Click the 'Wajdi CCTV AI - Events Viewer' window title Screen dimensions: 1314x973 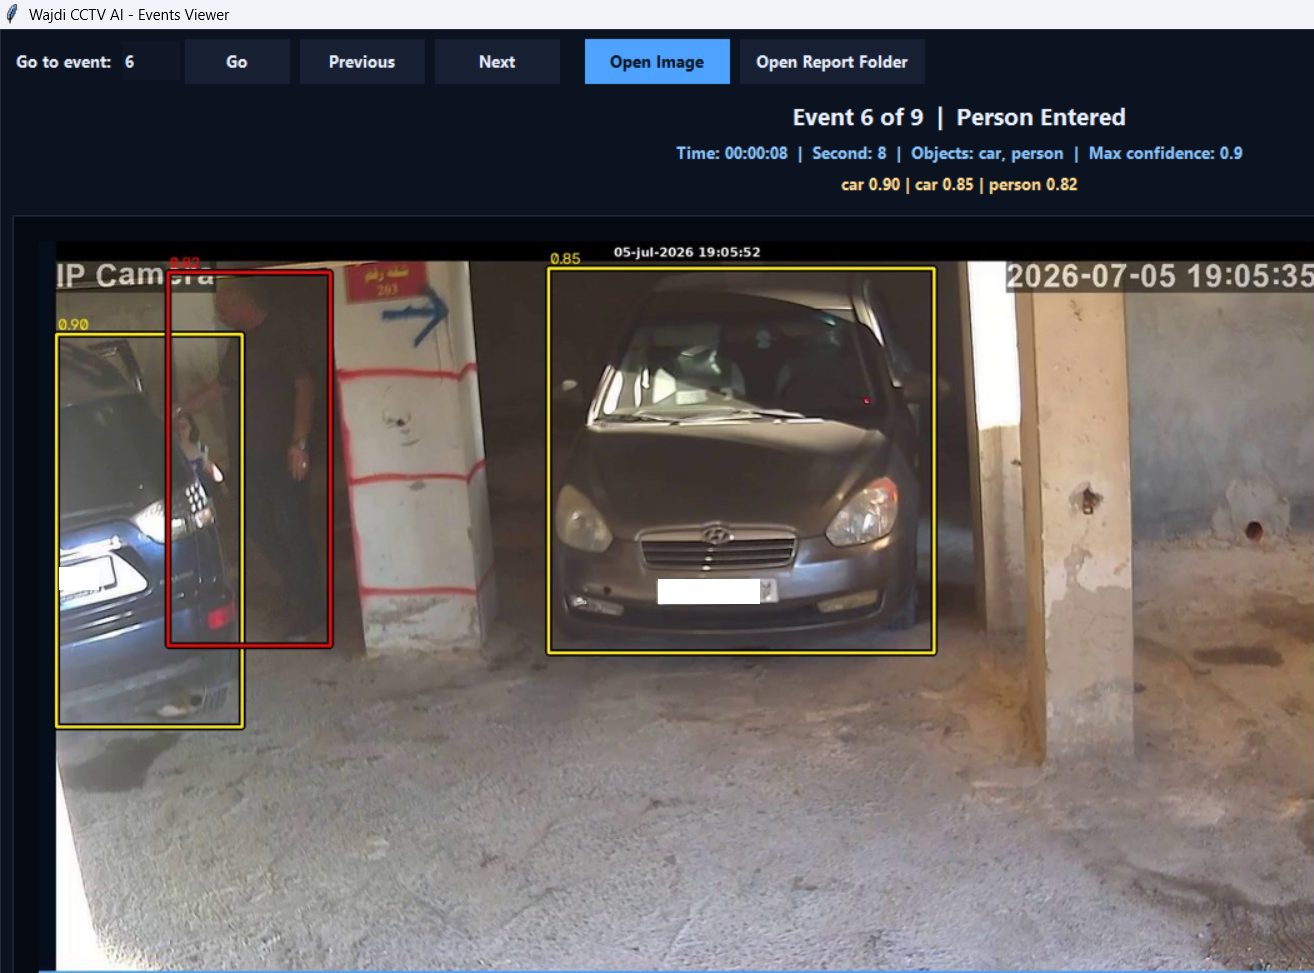(x=129, y=15)
